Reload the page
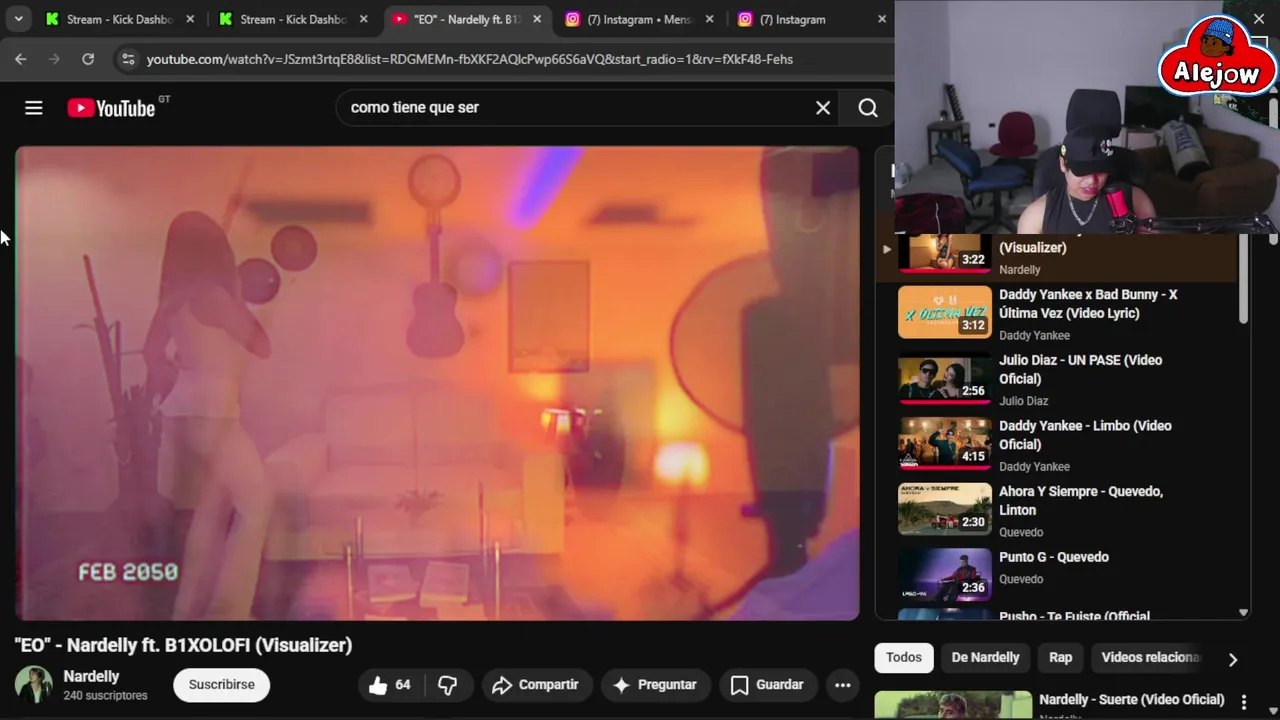 click(88, 59)
